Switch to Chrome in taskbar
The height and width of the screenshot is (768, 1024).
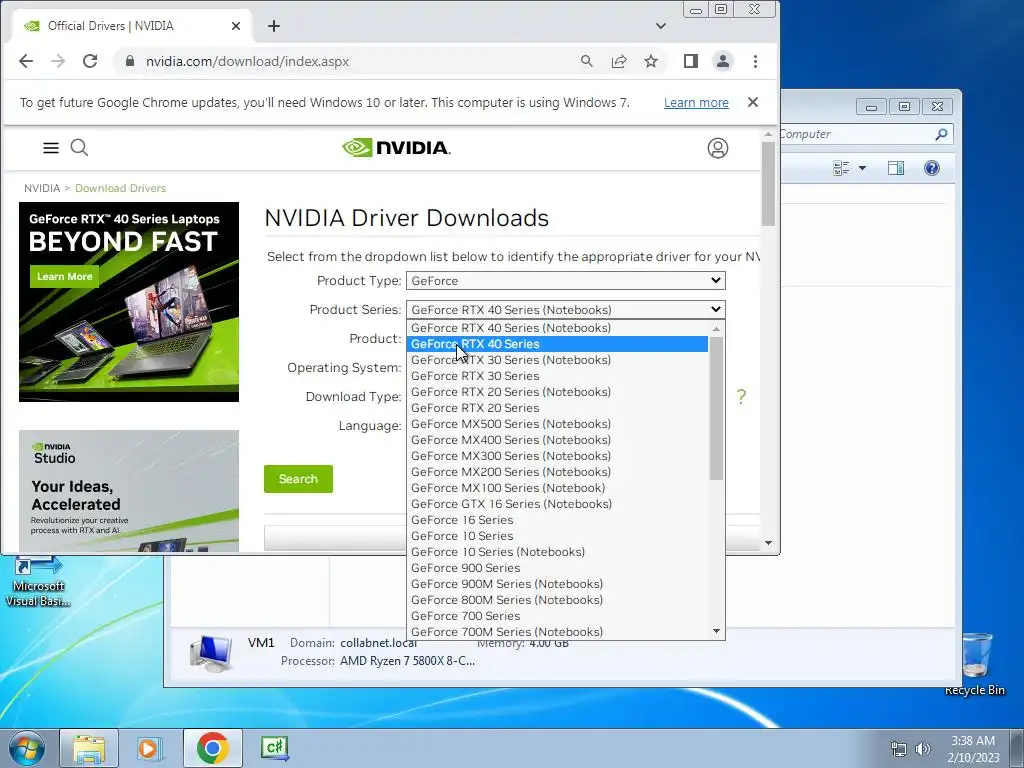[x=212, y=748]
